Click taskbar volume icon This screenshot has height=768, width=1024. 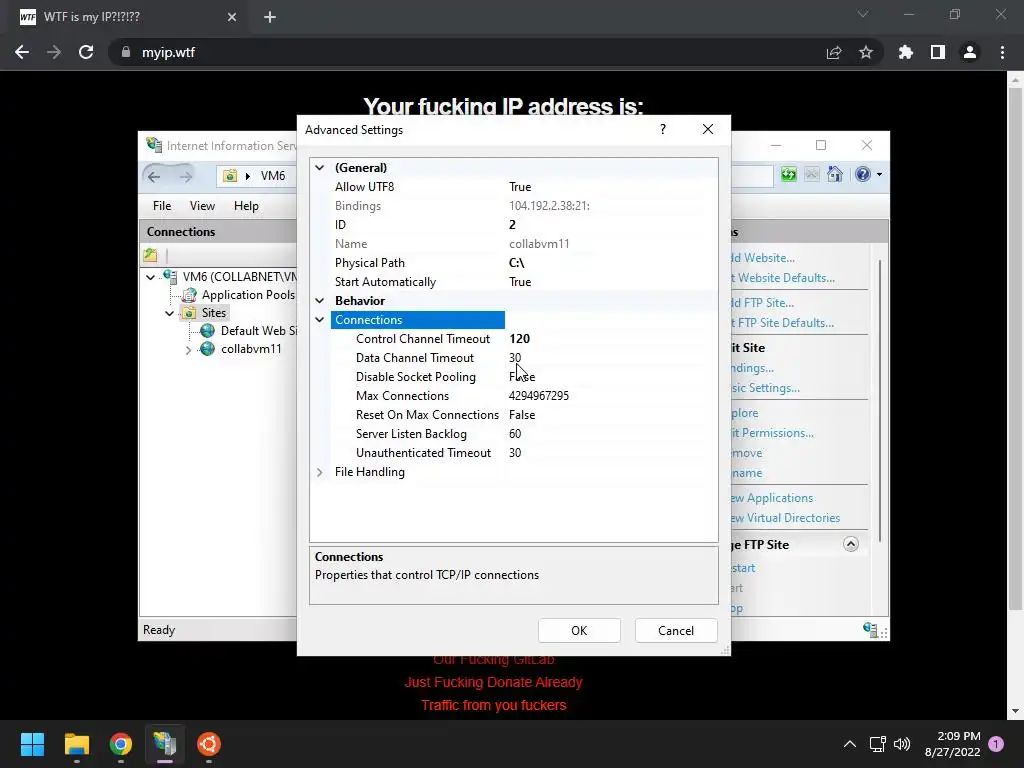(902, 744)
